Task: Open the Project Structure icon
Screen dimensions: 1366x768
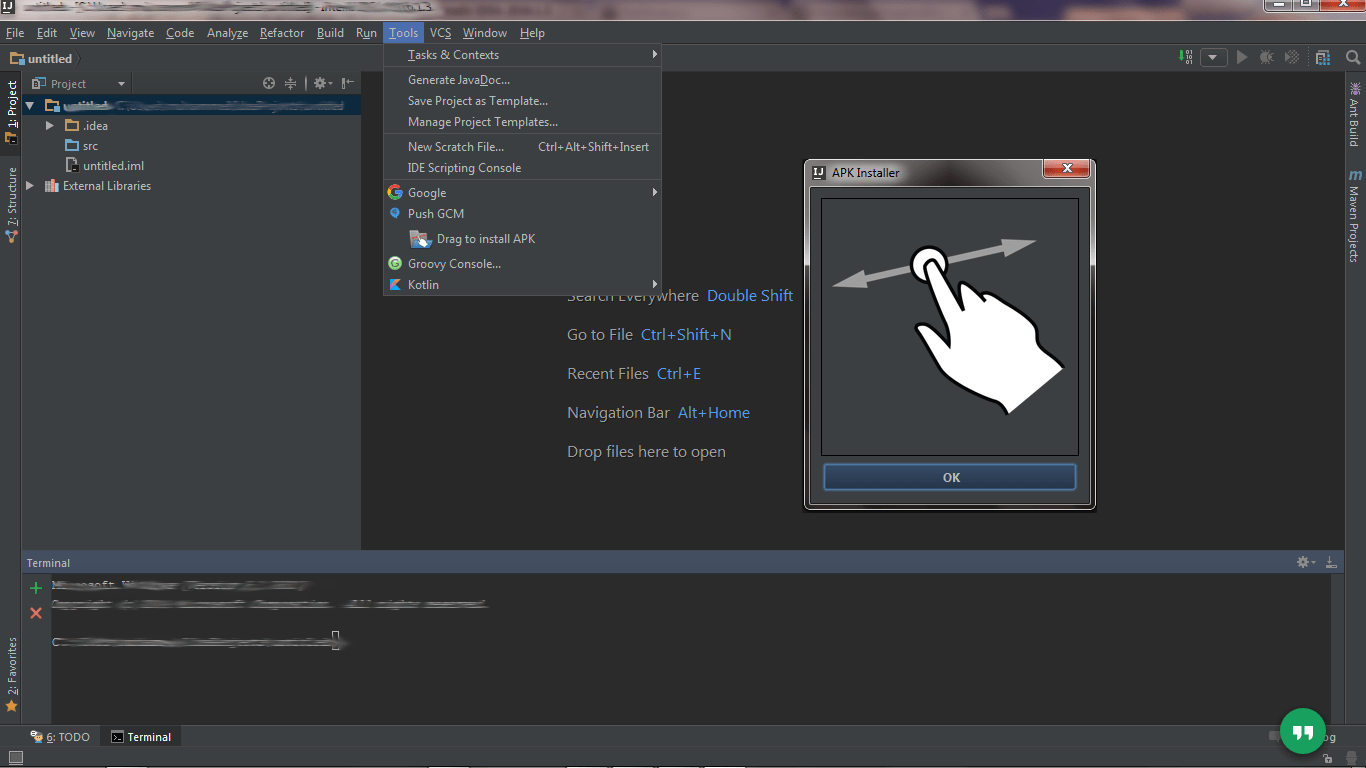Action: 1324,58
